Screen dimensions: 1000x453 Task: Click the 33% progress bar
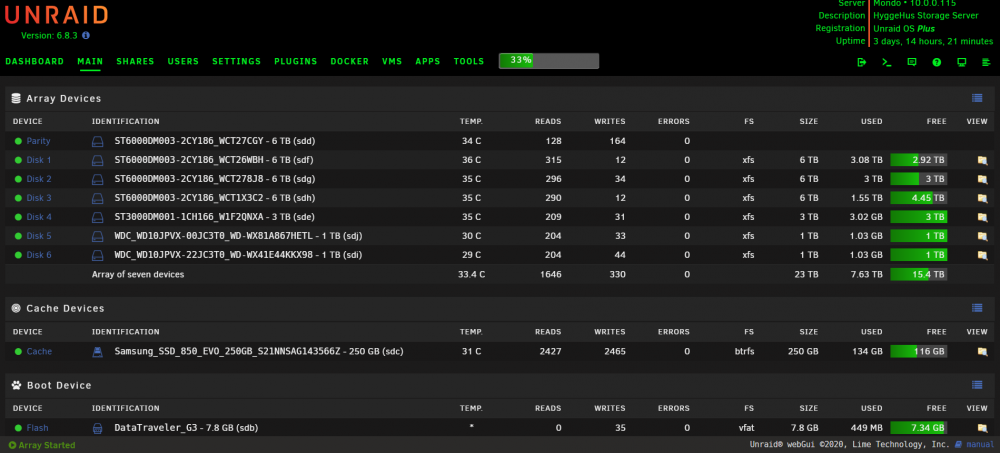click(549, 61)
